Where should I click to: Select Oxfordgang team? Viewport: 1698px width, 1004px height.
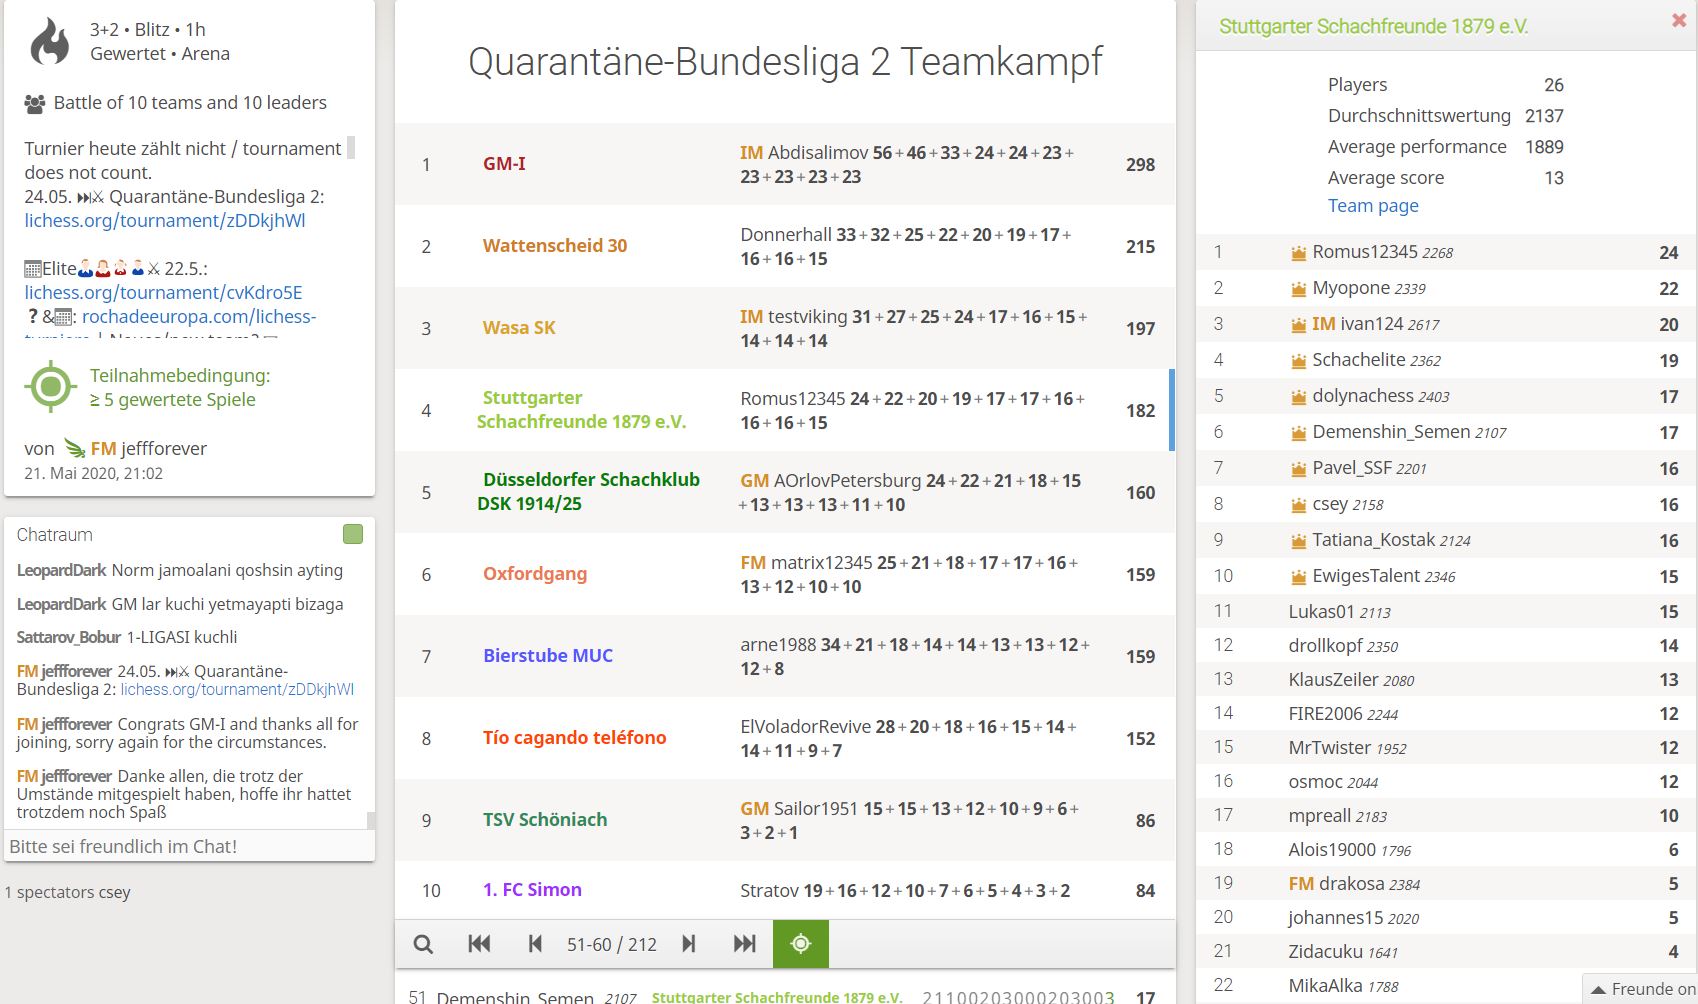pyautogui.click(x=785, y=575)
